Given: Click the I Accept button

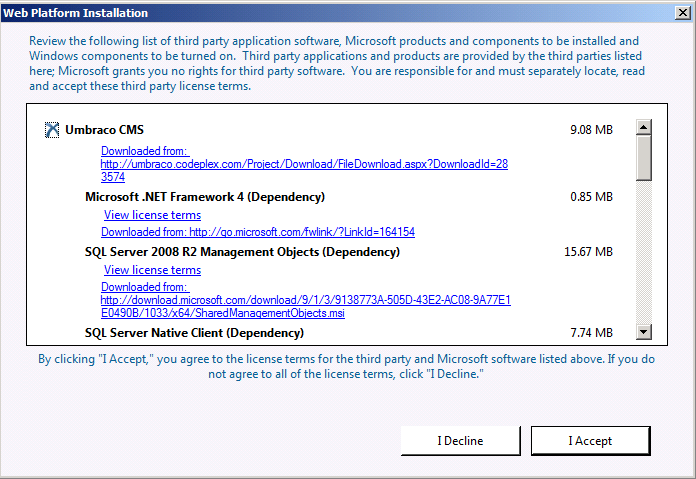Looking at the screenshot, I should tap(590, 440).
